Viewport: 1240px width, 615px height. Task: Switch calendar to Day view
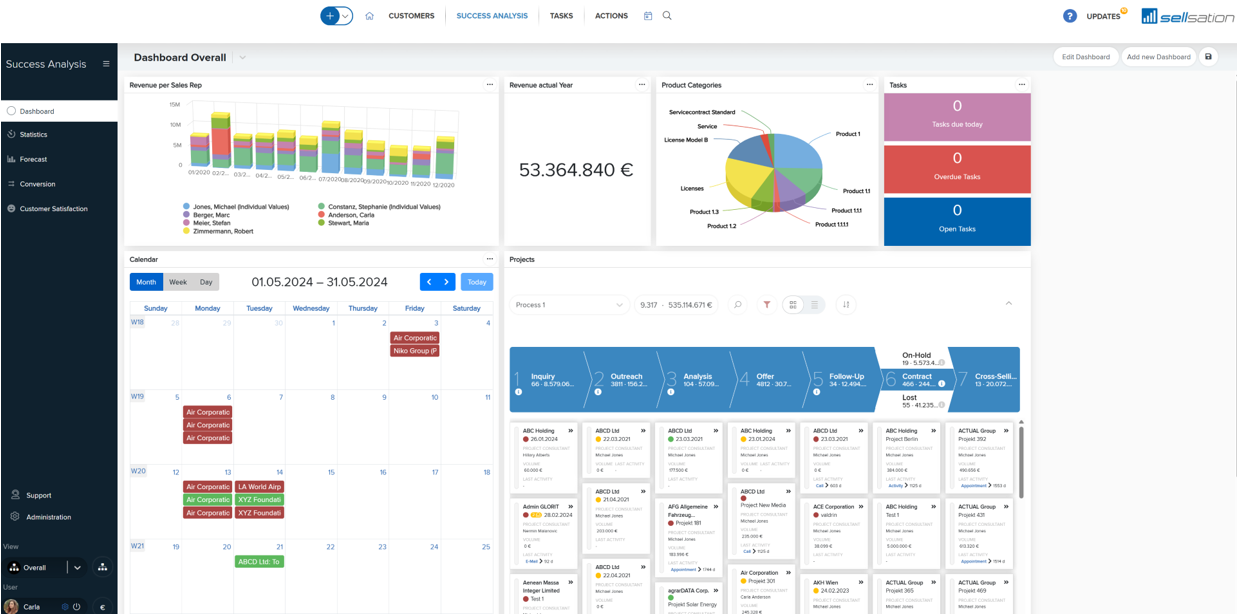click(206, 282)
